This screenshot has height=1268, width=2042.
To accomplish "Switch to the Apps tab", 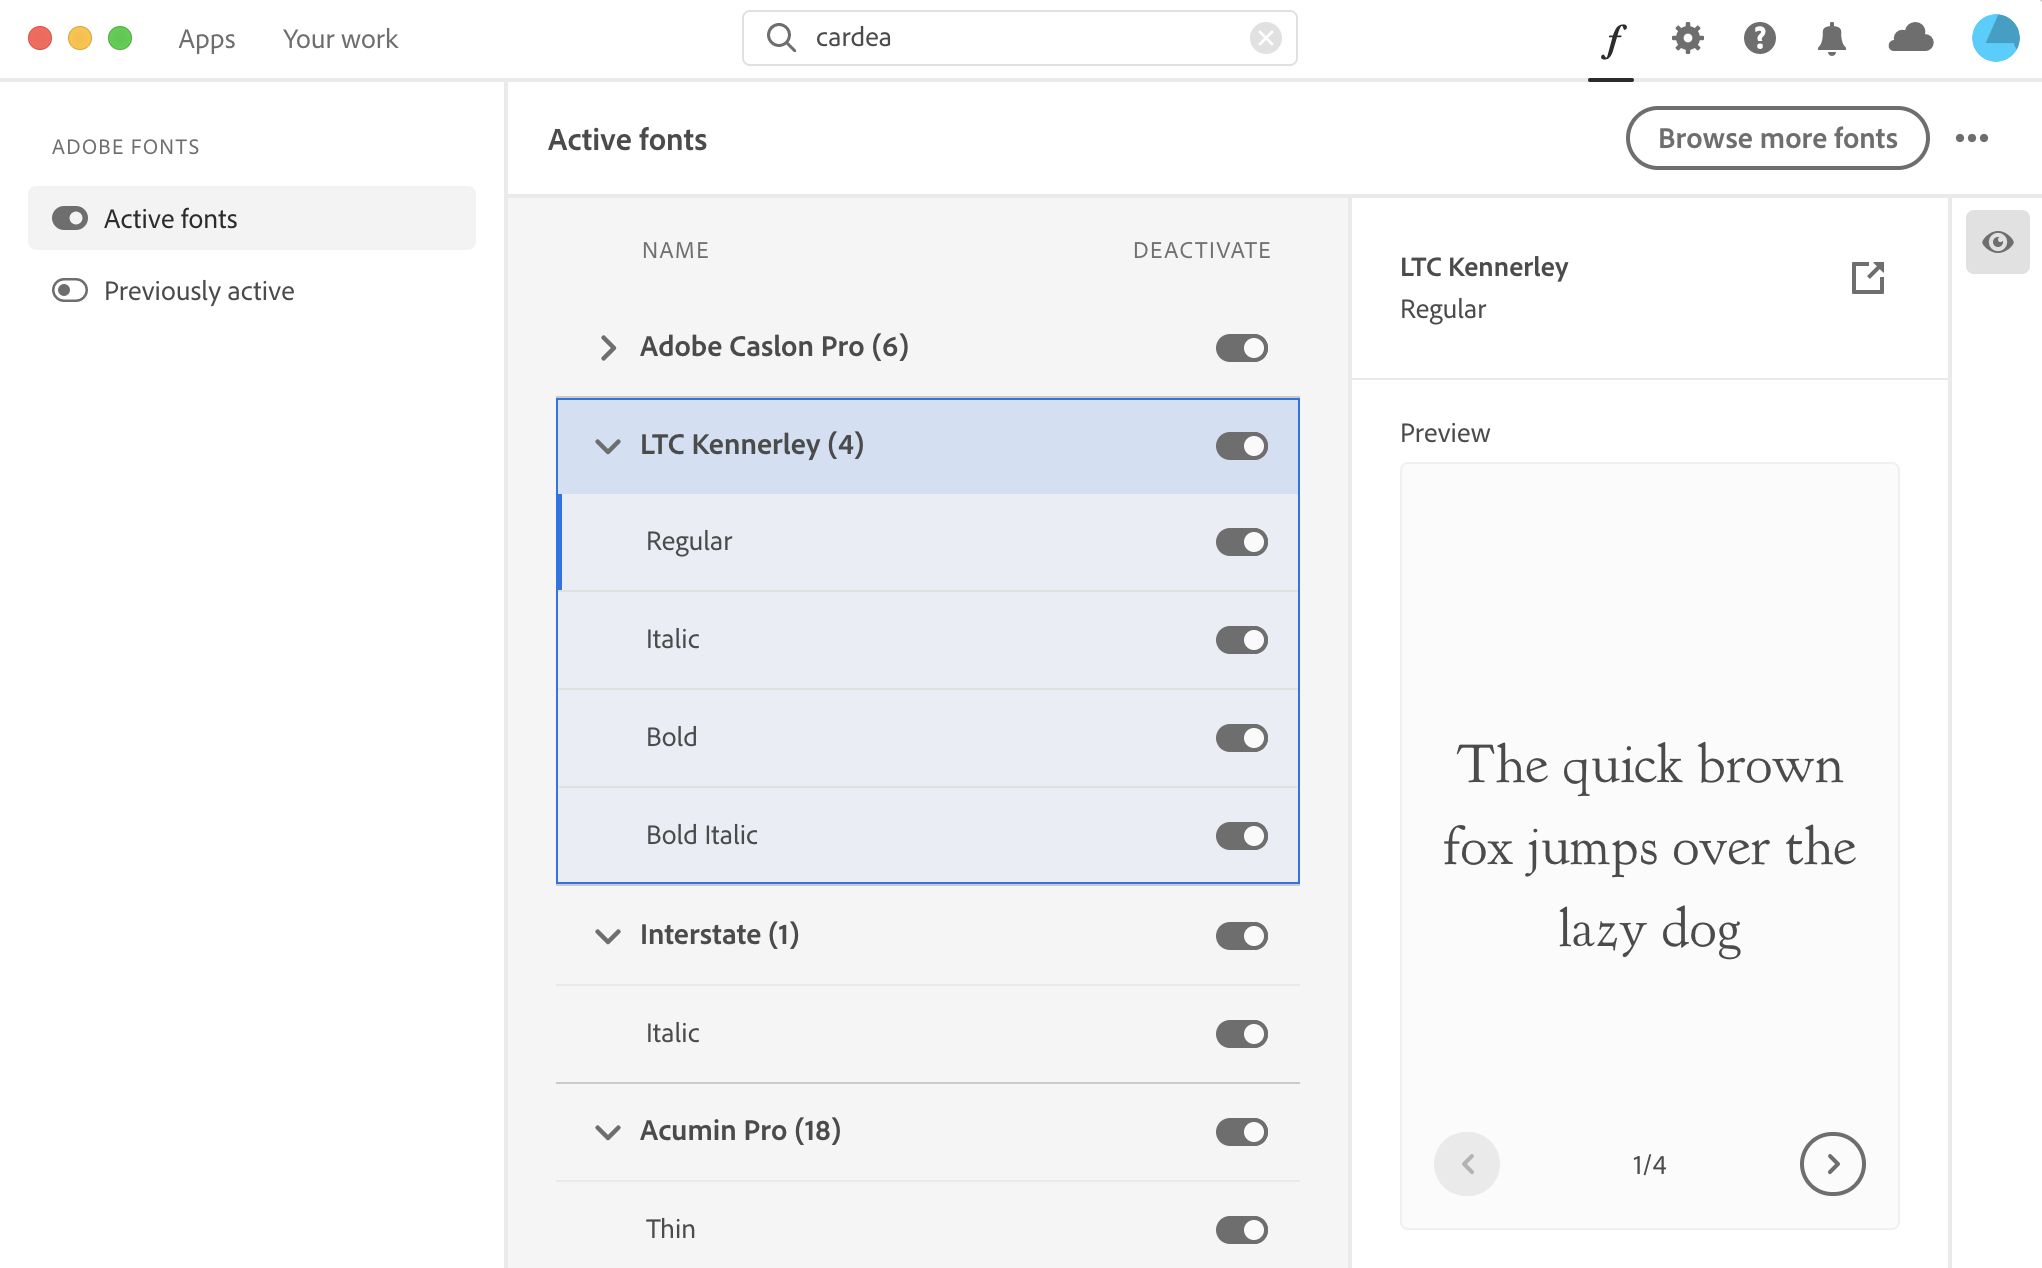I will click(x=207, y=39).
